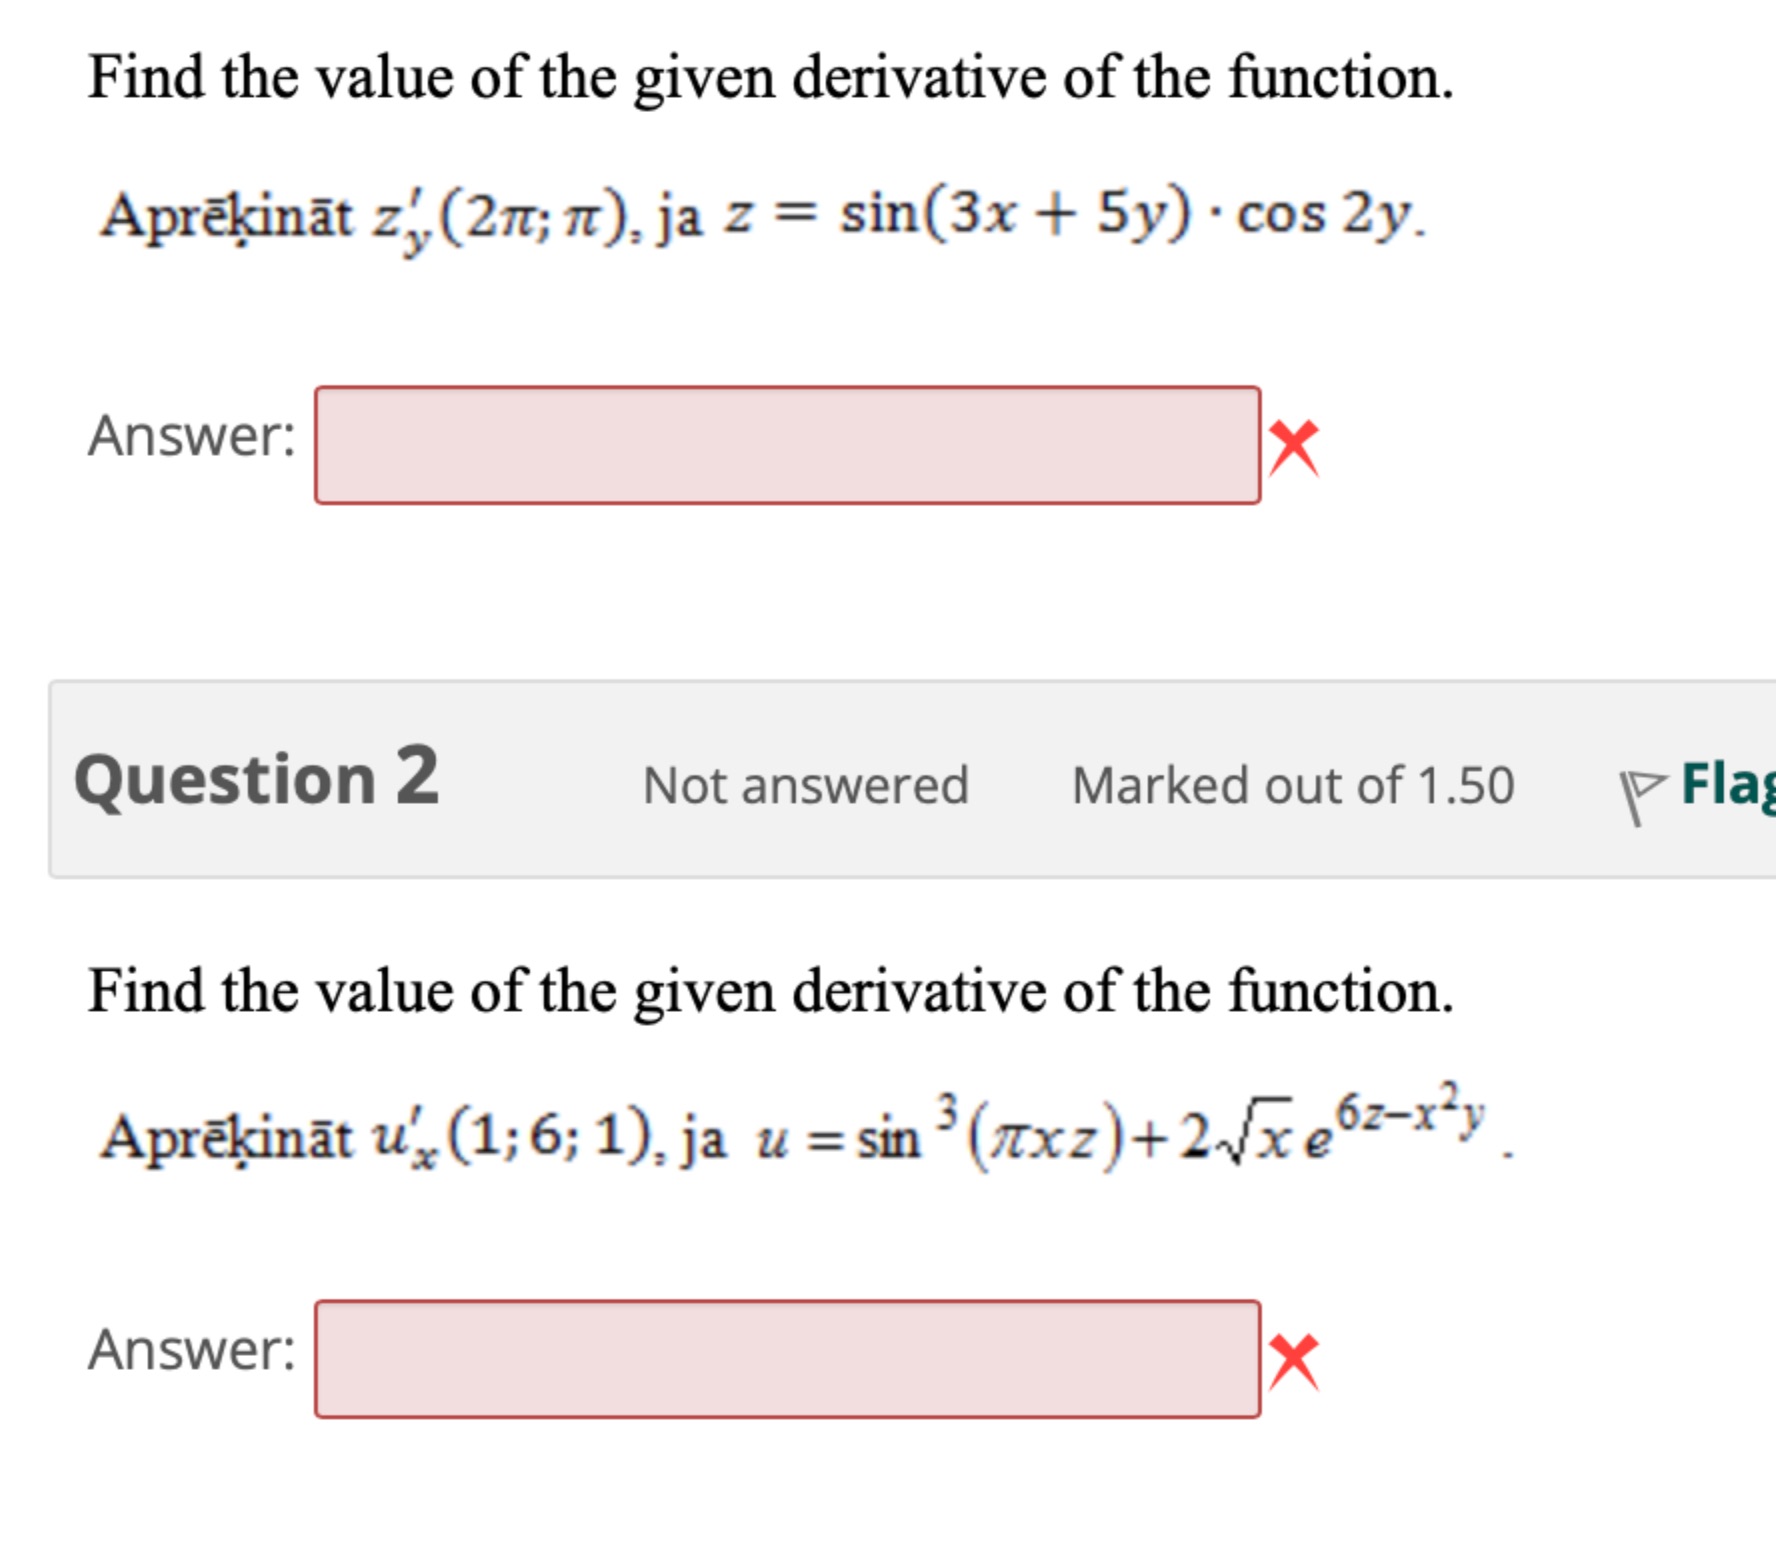
Task: Click the 'Flag' text label
Action: tap(1730, 789)
